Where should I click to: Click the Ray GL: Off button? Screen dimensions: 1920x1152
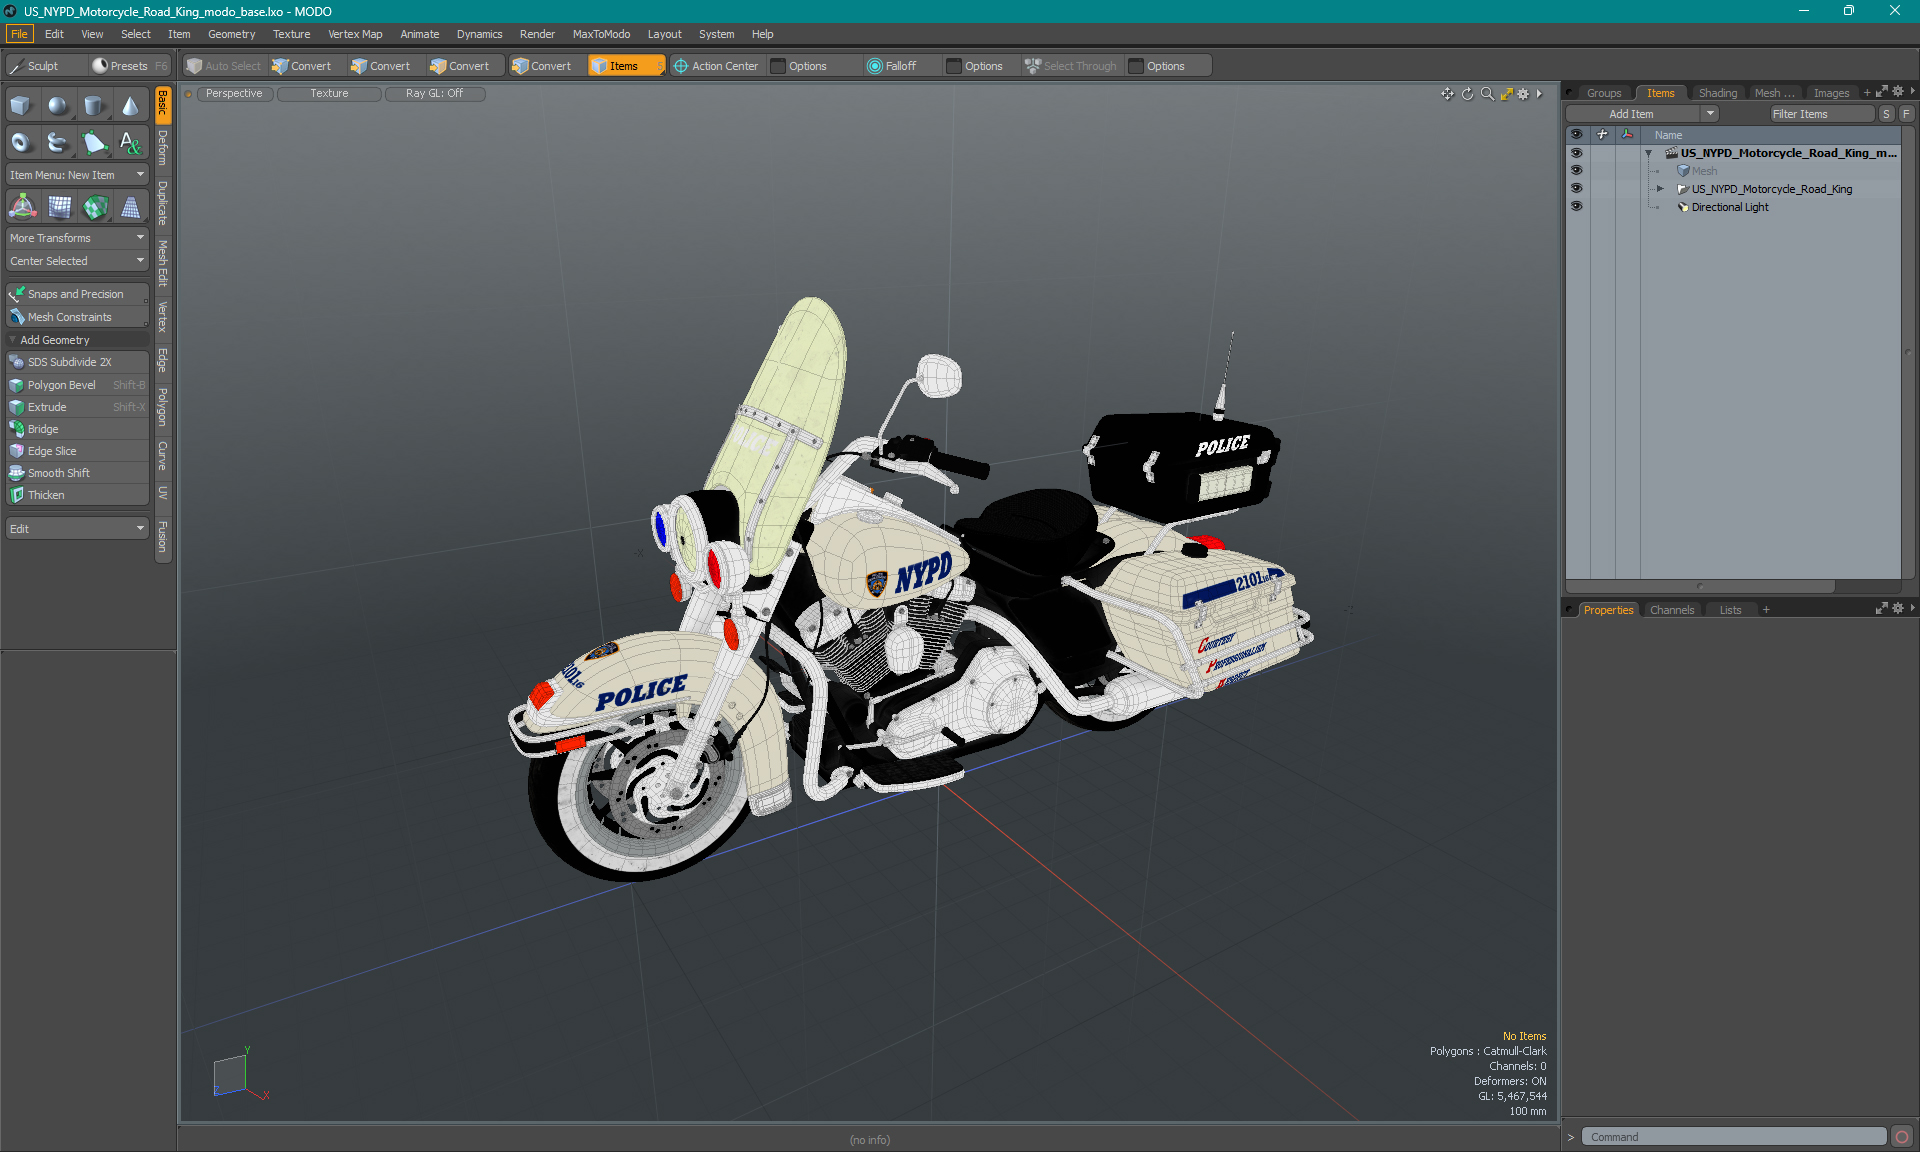coord(434,94)
